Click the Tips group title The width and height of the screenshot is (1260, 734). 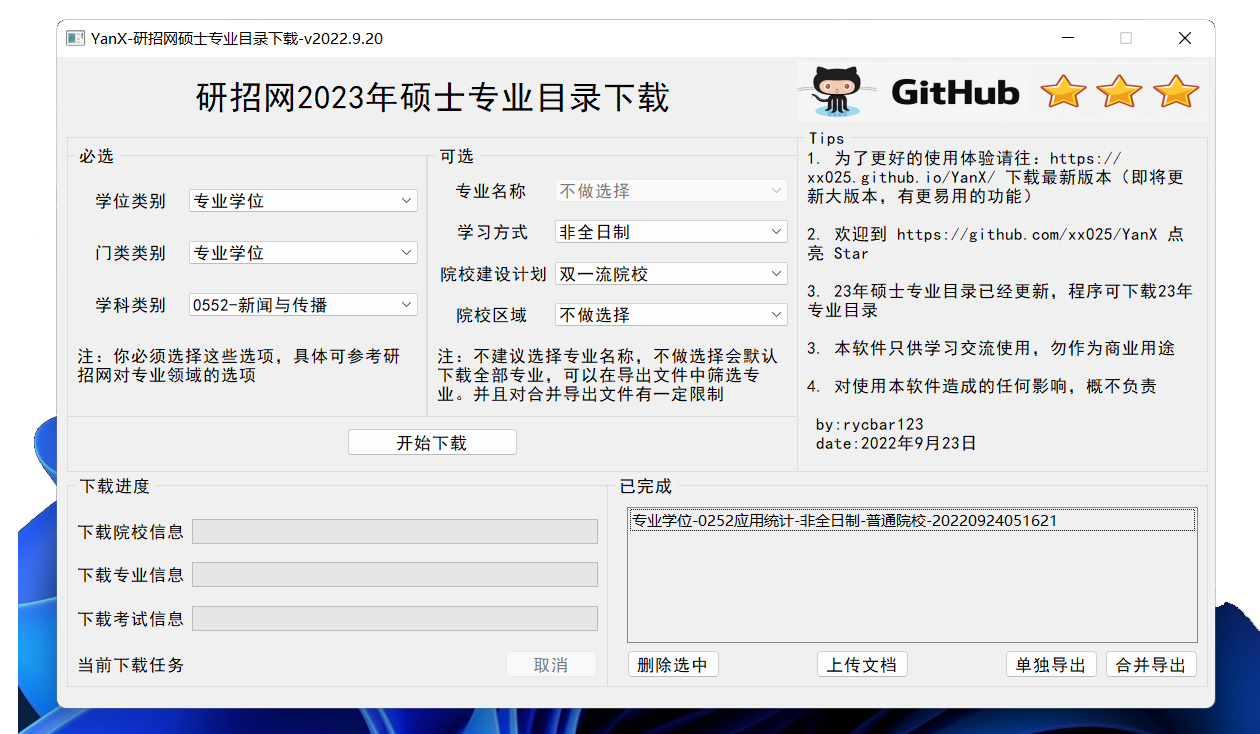tap(827, 139)
